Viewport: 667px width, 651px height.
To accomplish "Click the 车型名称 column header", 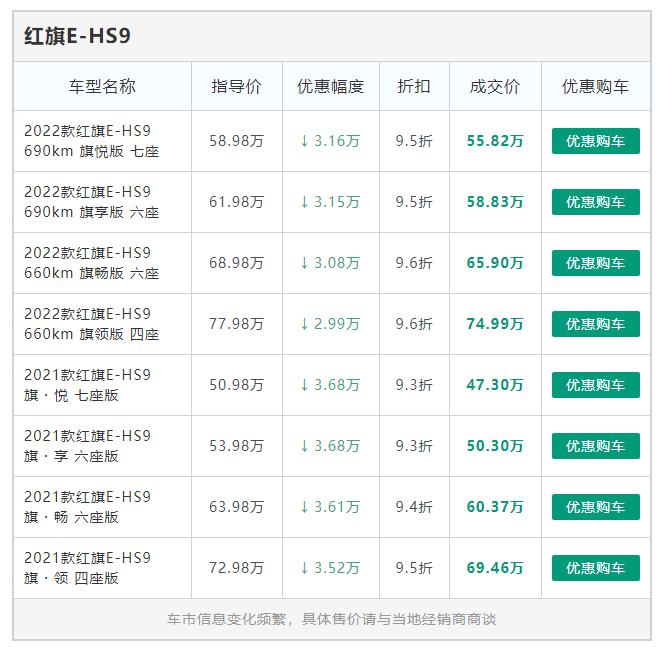I will (x=102, y=86).
